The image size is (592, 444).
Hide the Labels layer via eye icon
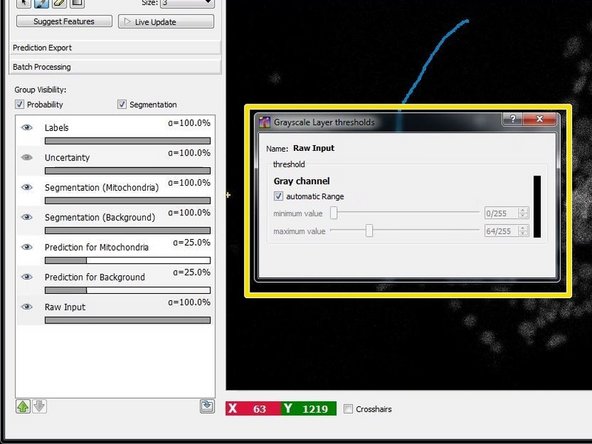[x=27, y=127]
